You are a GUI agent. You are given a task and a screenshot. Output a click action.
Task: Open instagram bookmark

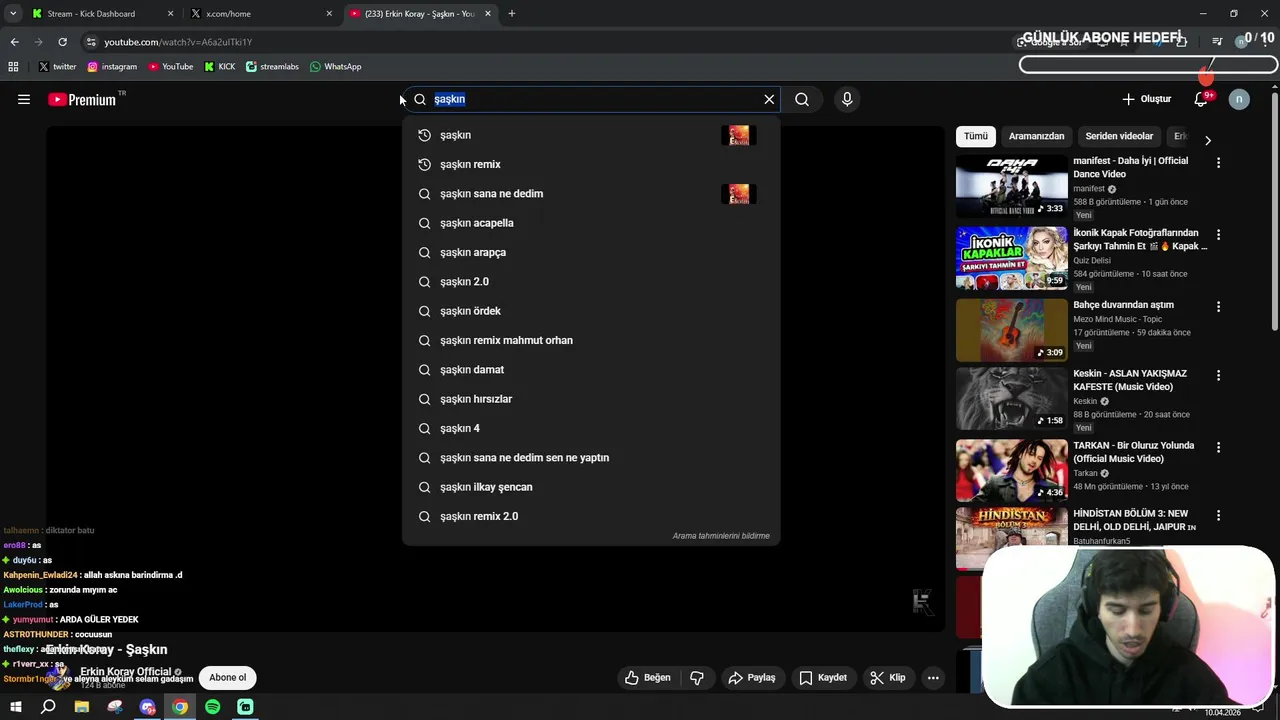[112, 67]
